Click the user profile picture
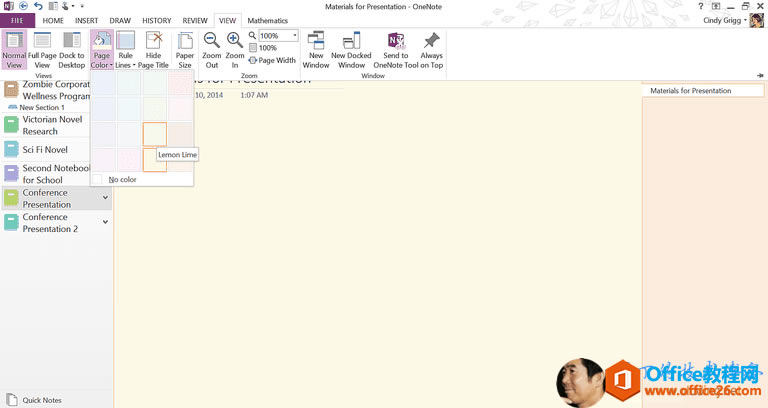768x408 pixels. [757, 20]
